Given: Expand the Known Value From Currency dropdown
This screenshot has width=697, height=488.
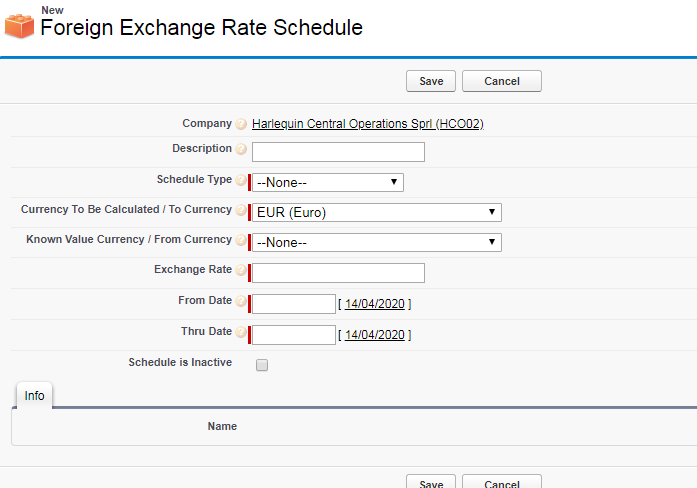Looking at the screenshot, I should [376, 242].
